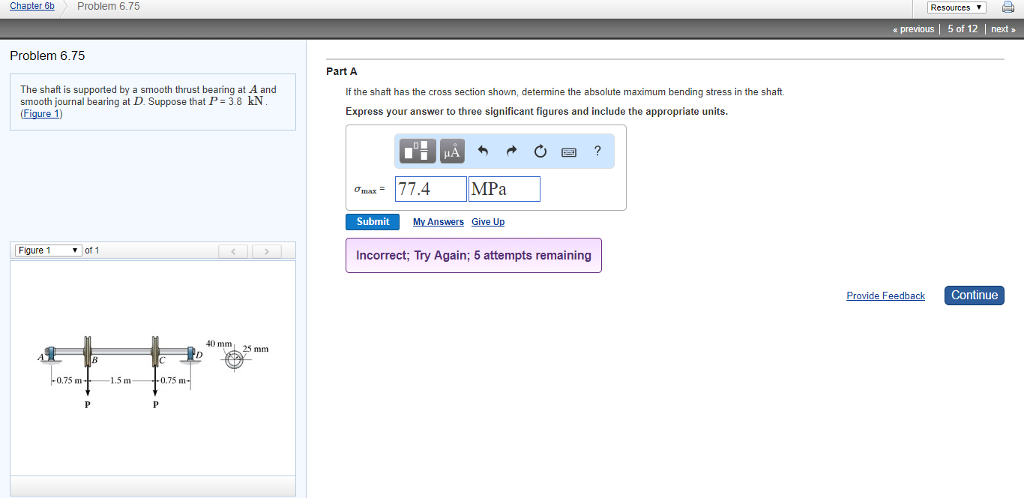1024x498 pixels.
Task: Show the next figure arrow
Action: [266, 251]
